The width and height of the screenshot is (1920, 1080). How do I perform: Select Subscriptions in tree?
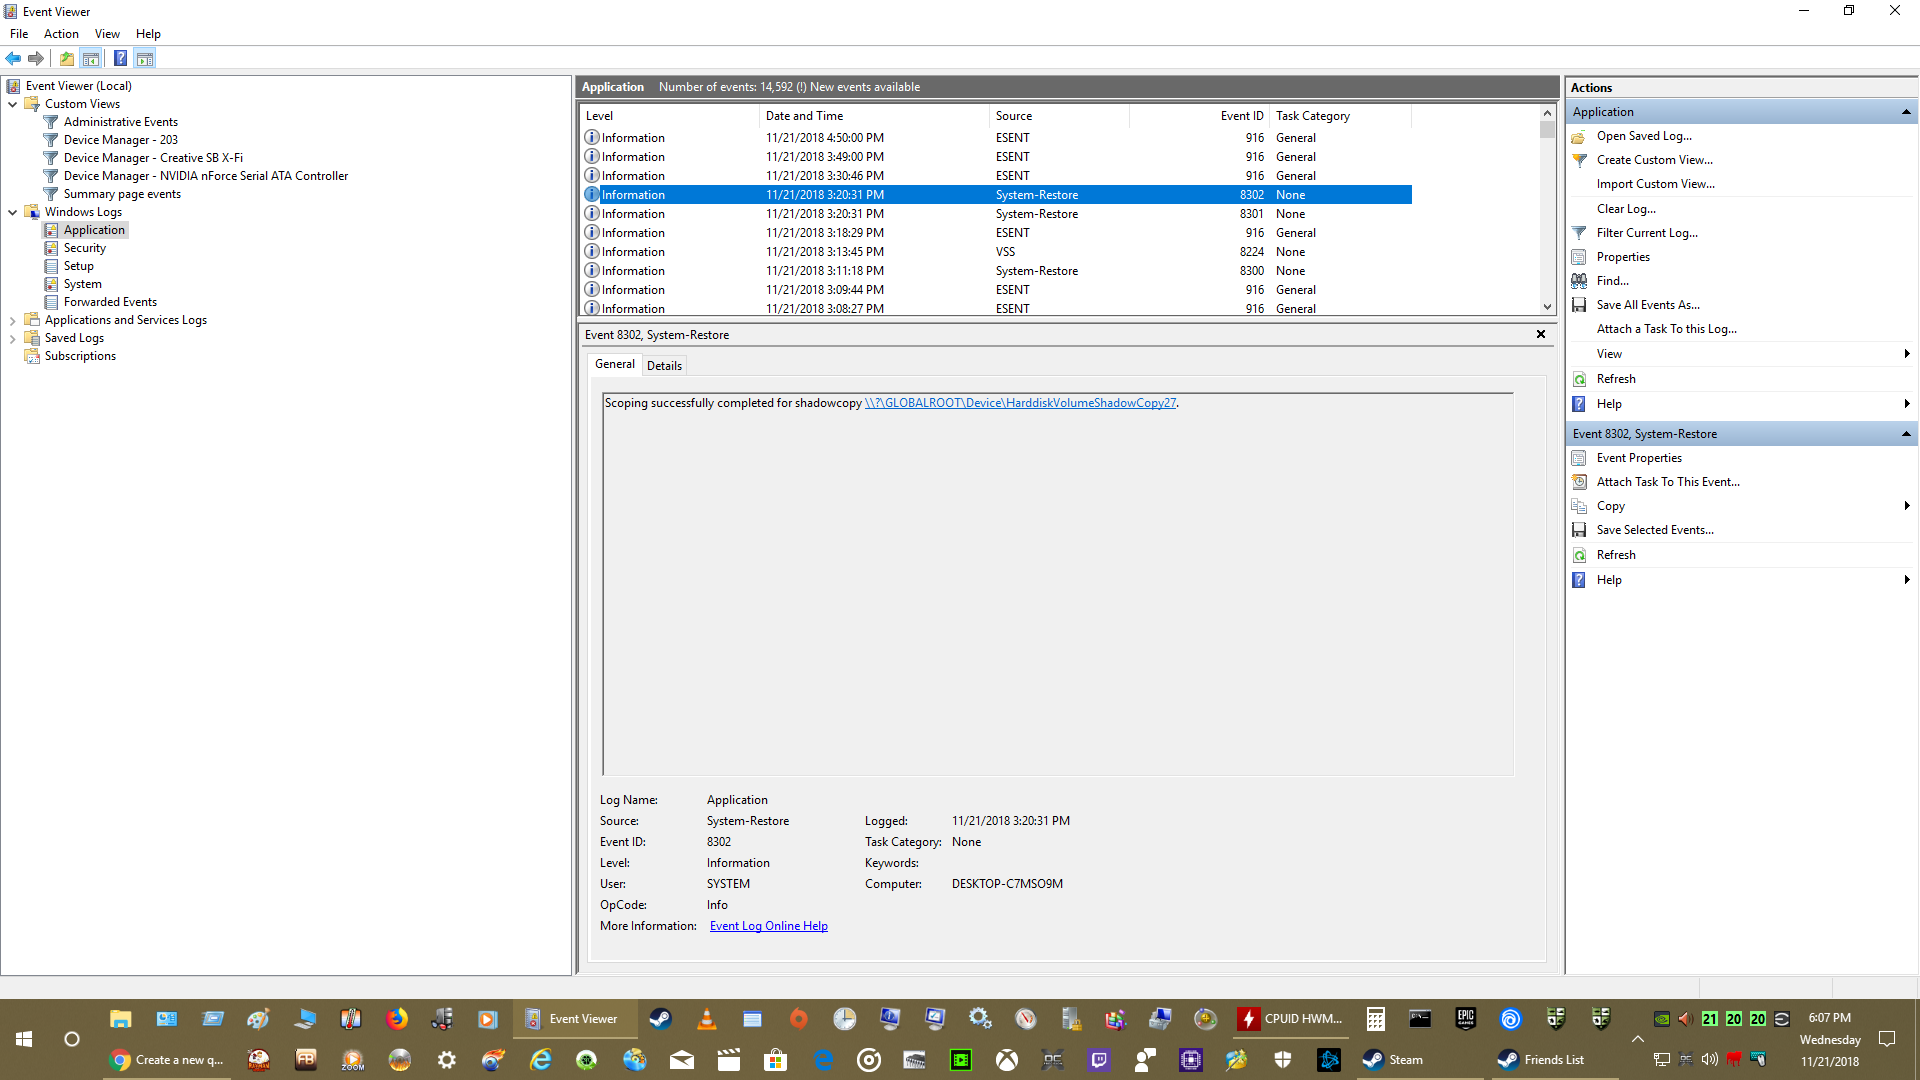coord(80,356)
